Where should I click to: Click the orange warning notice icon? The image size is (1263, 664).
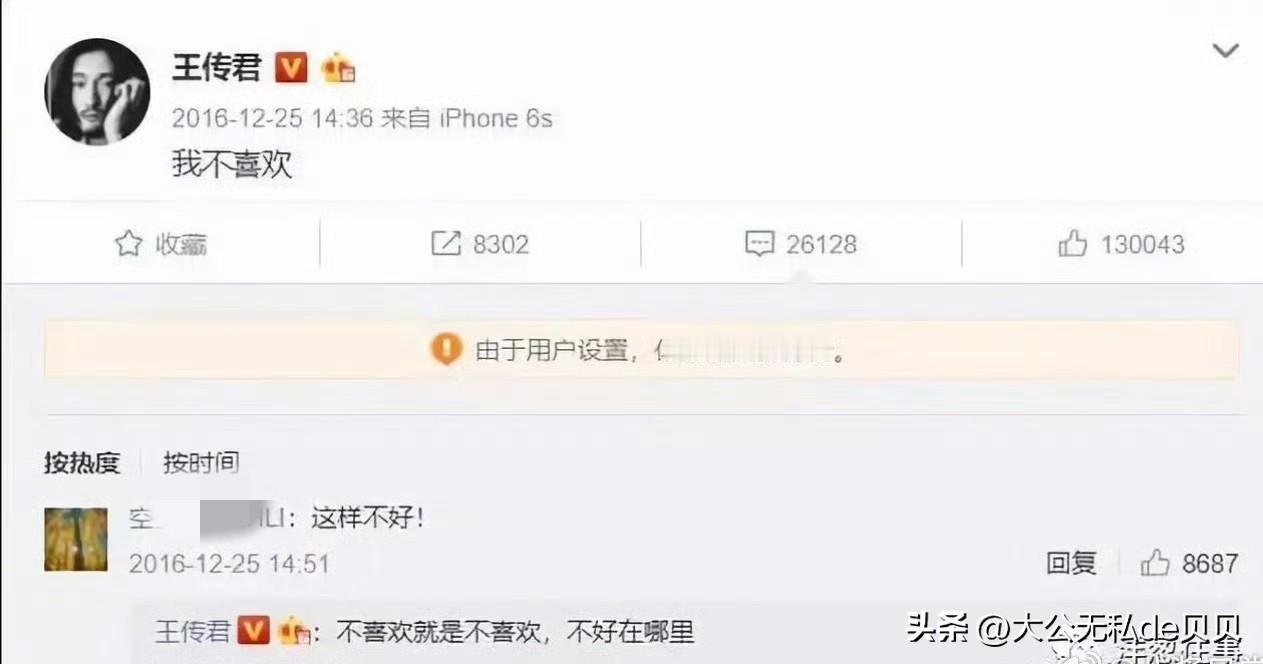pos(446,349)
